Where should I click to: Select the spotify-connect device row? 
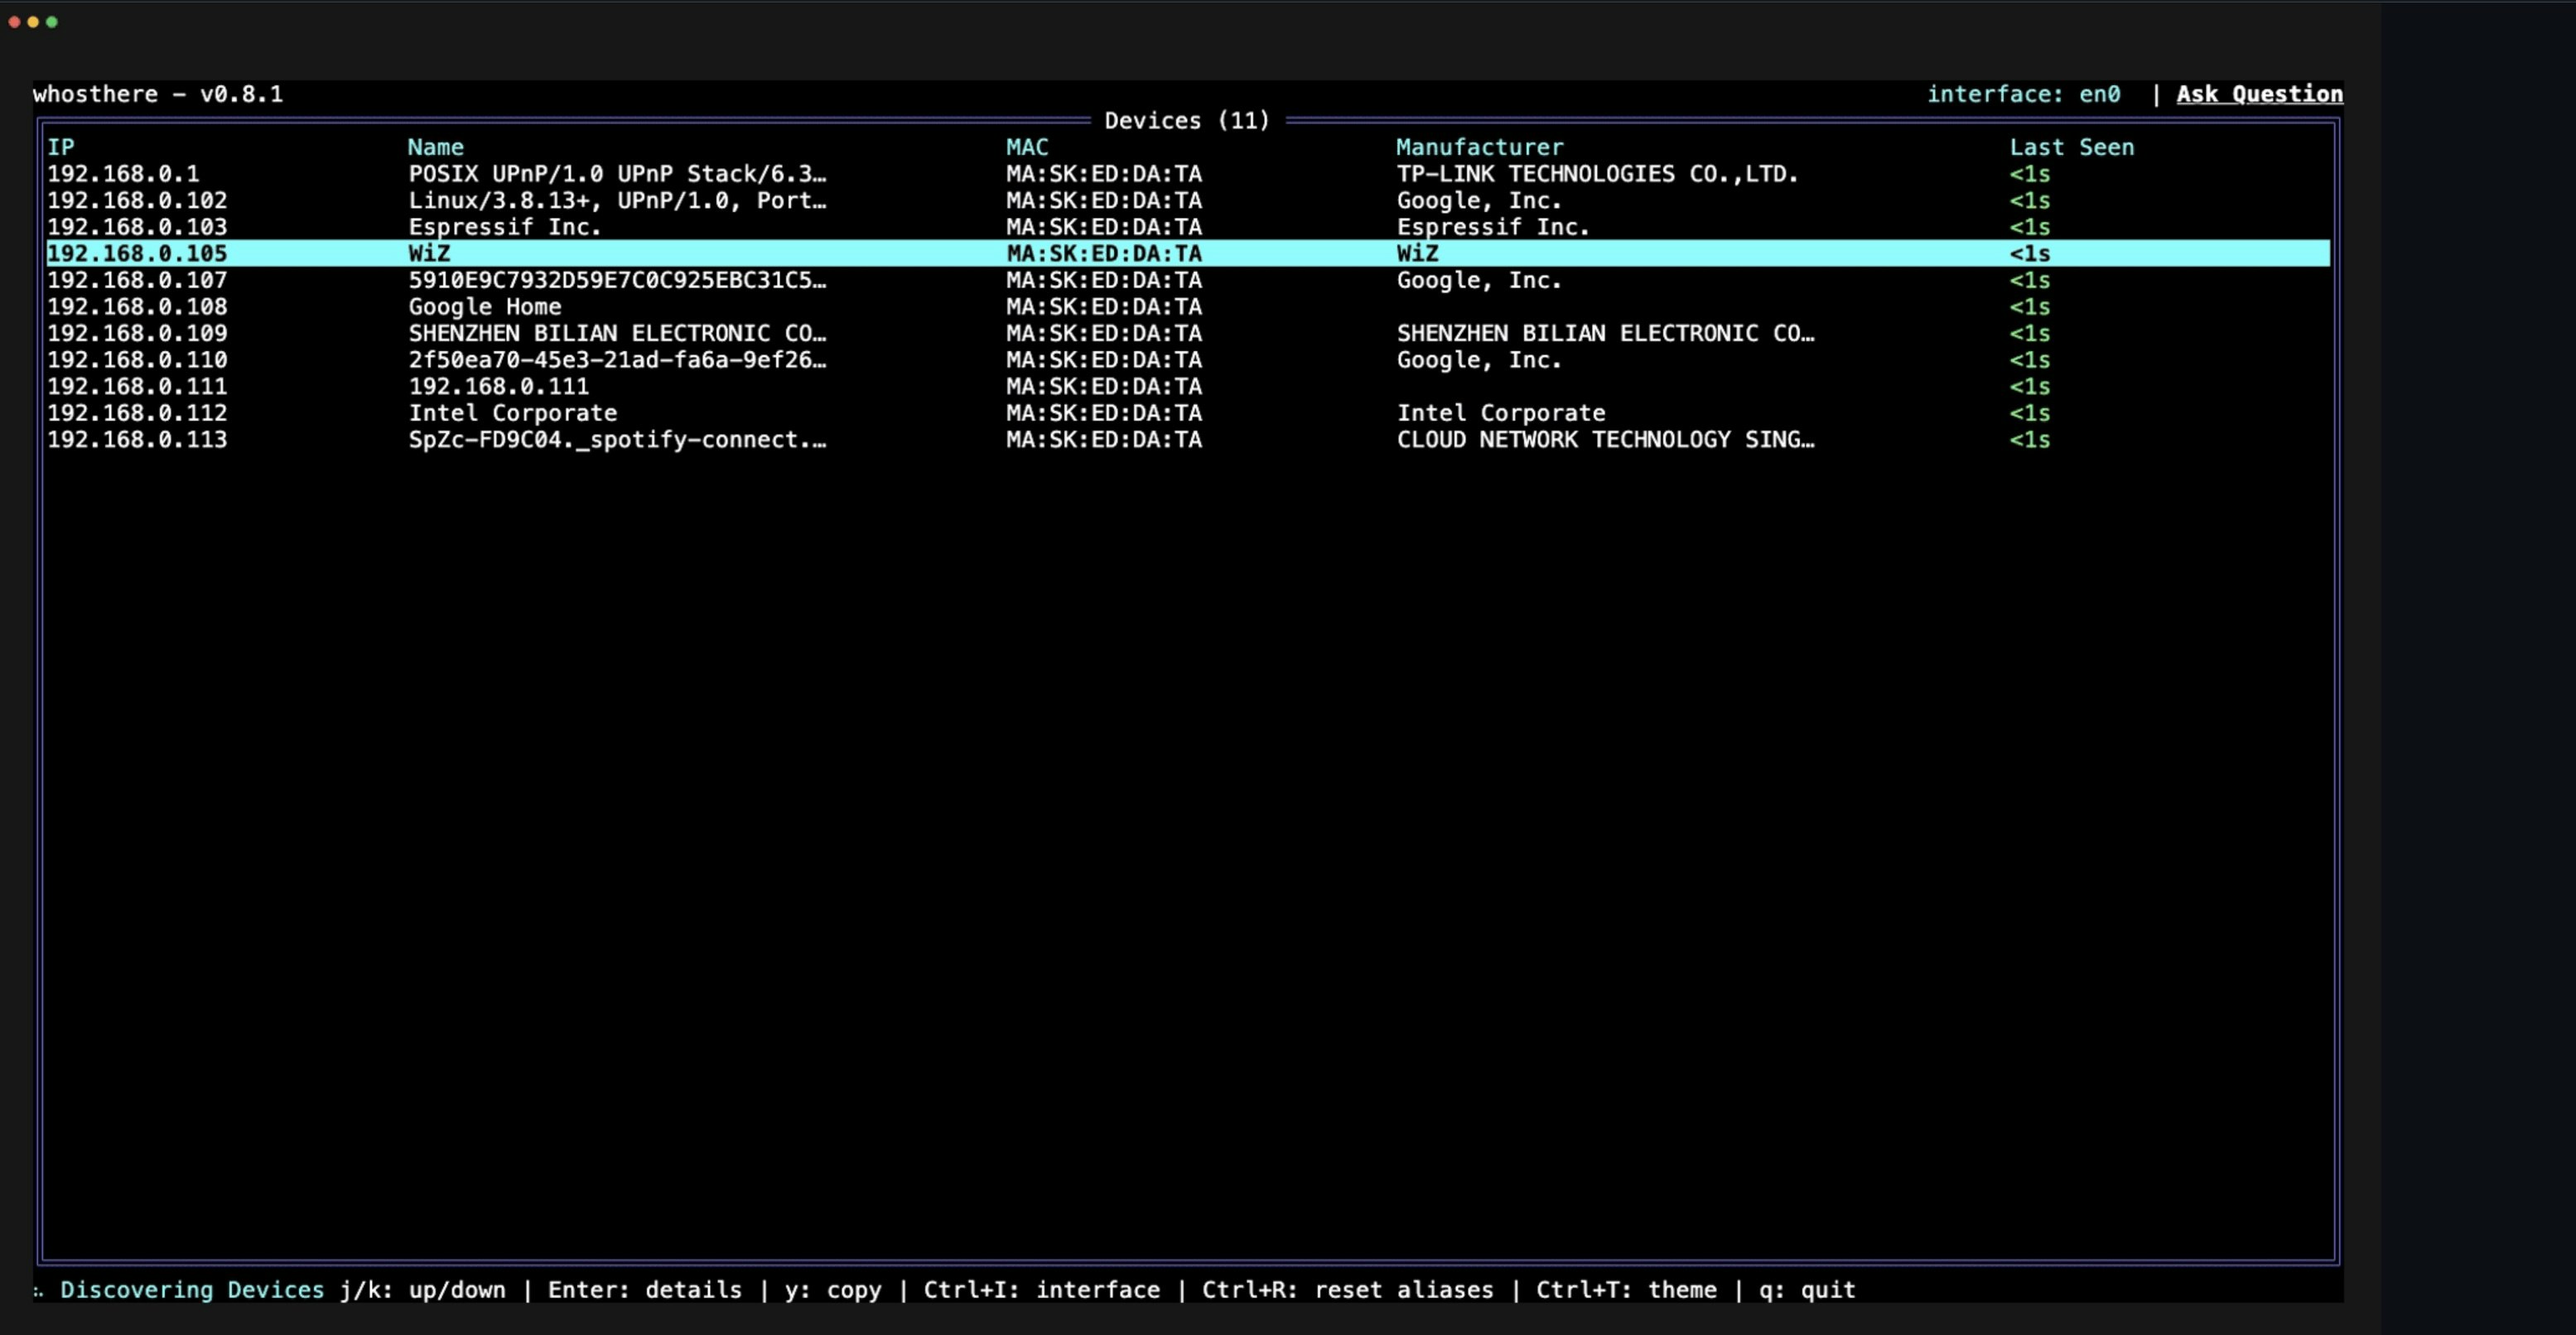coord(1188,440)
